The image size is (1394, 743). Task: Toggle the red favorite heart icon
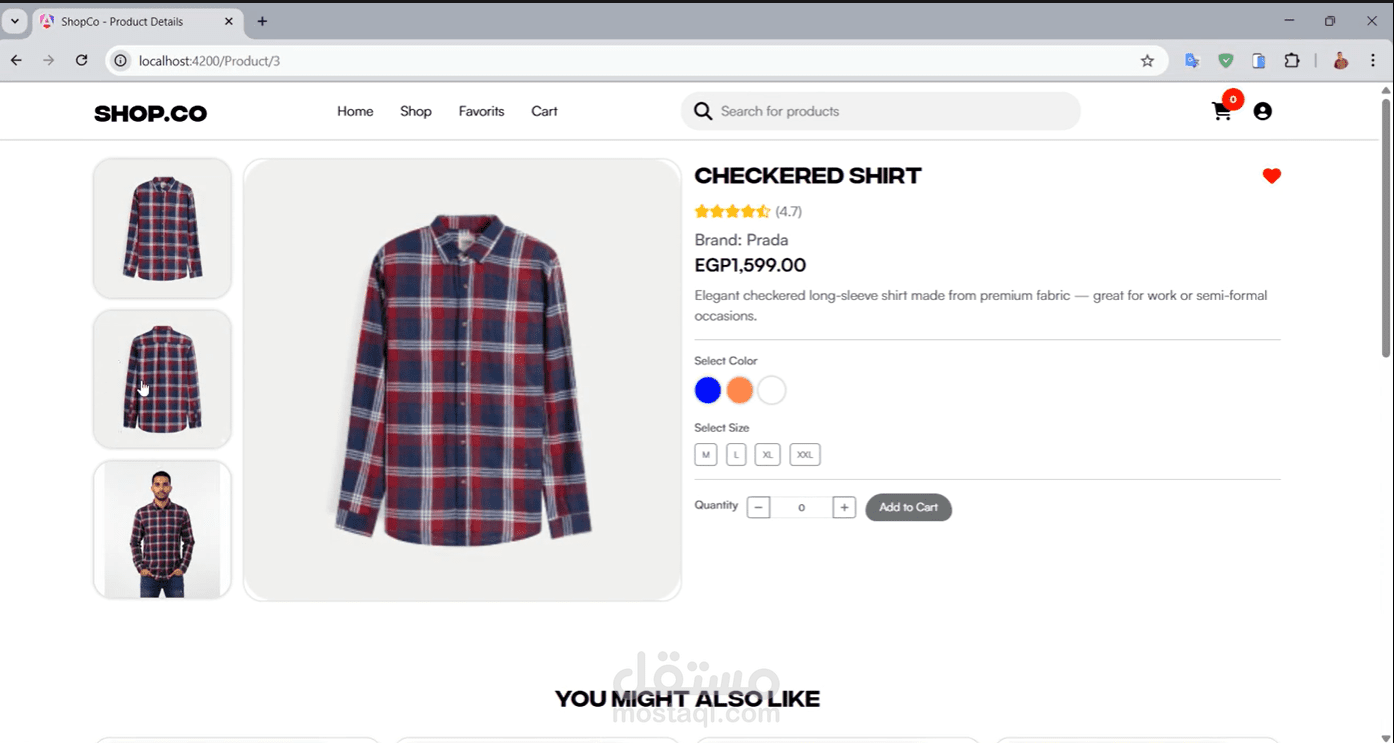(1271, 176)
